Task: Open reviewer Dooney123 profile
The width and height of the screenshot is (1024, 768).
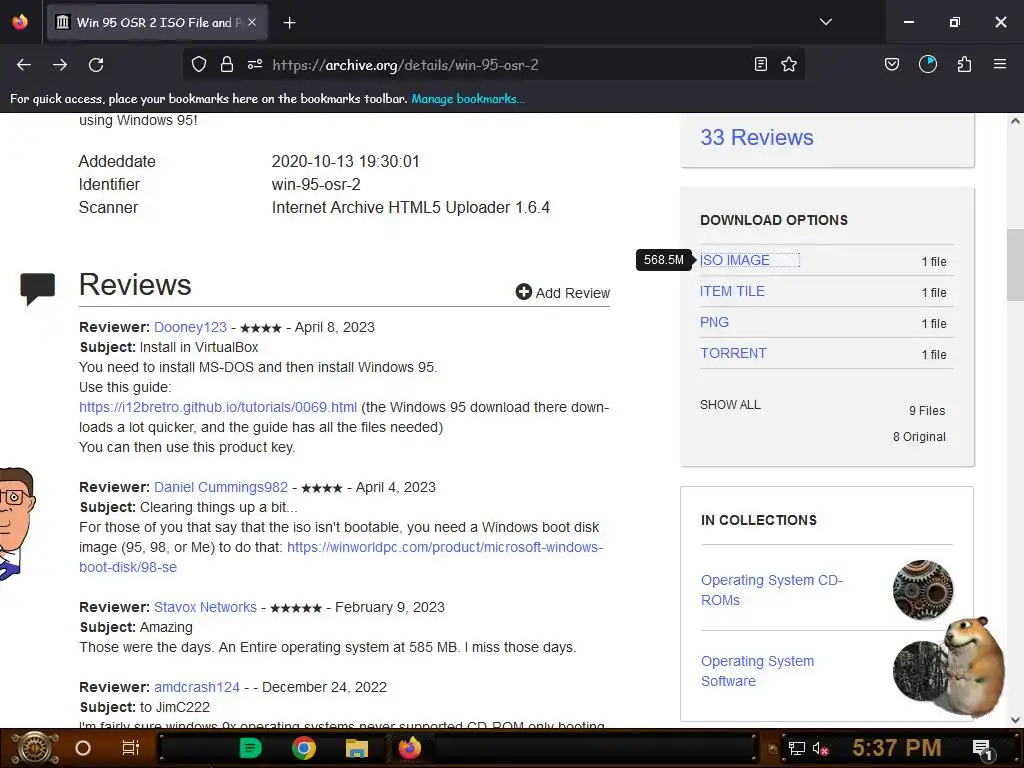Action: coord(191,327)
